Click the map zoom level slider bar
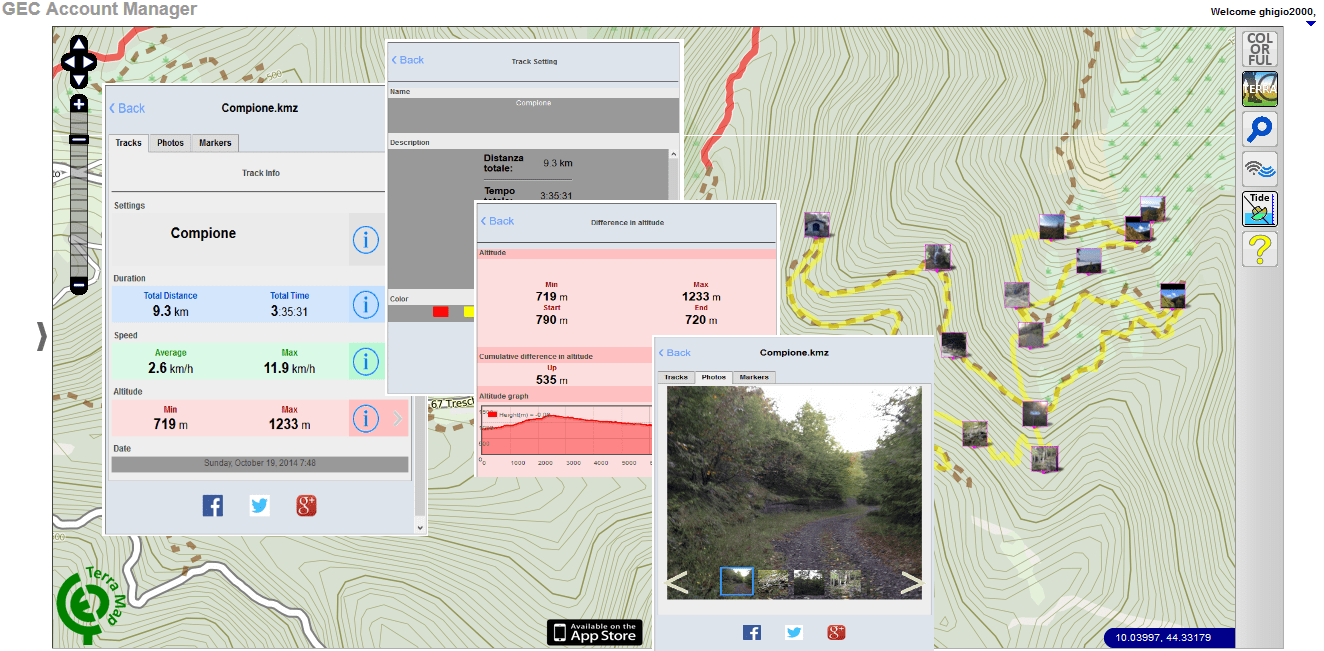This screenshot has width=1324, height=651. (x=79, y=194)
